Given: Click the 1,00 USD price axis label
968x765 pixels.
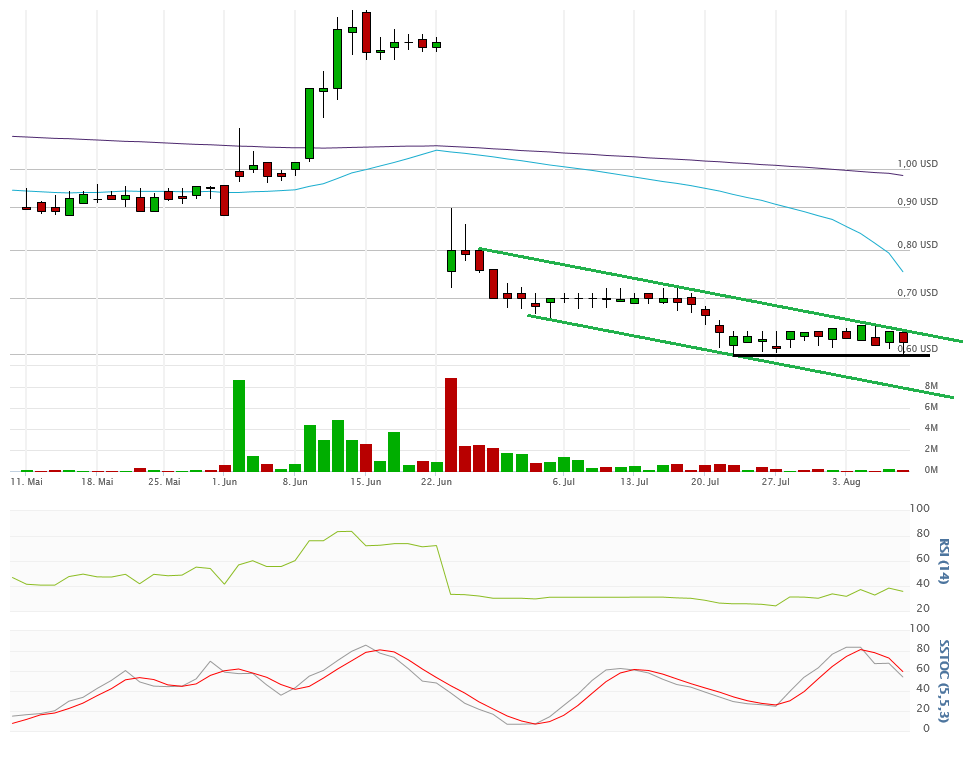Looking at the screenshot, I should coord(917,164).
